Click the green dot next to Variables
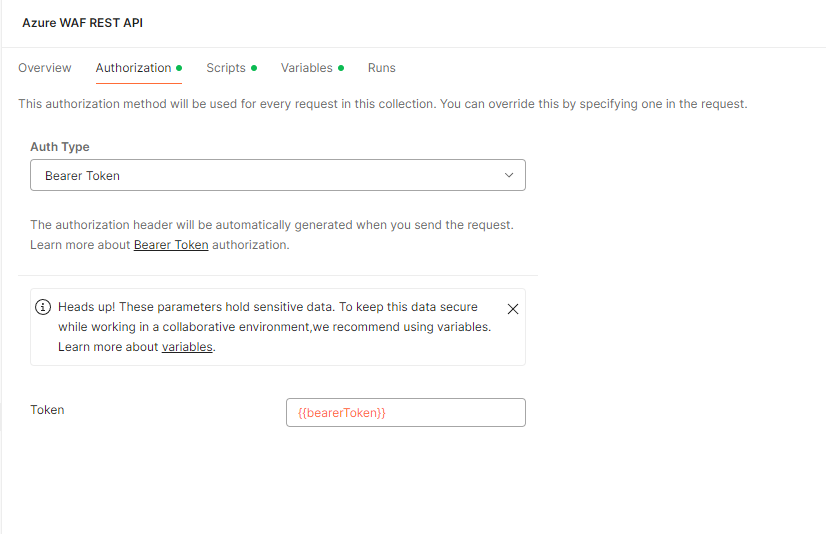Screen dimensions: 826x534 point(341,68)
